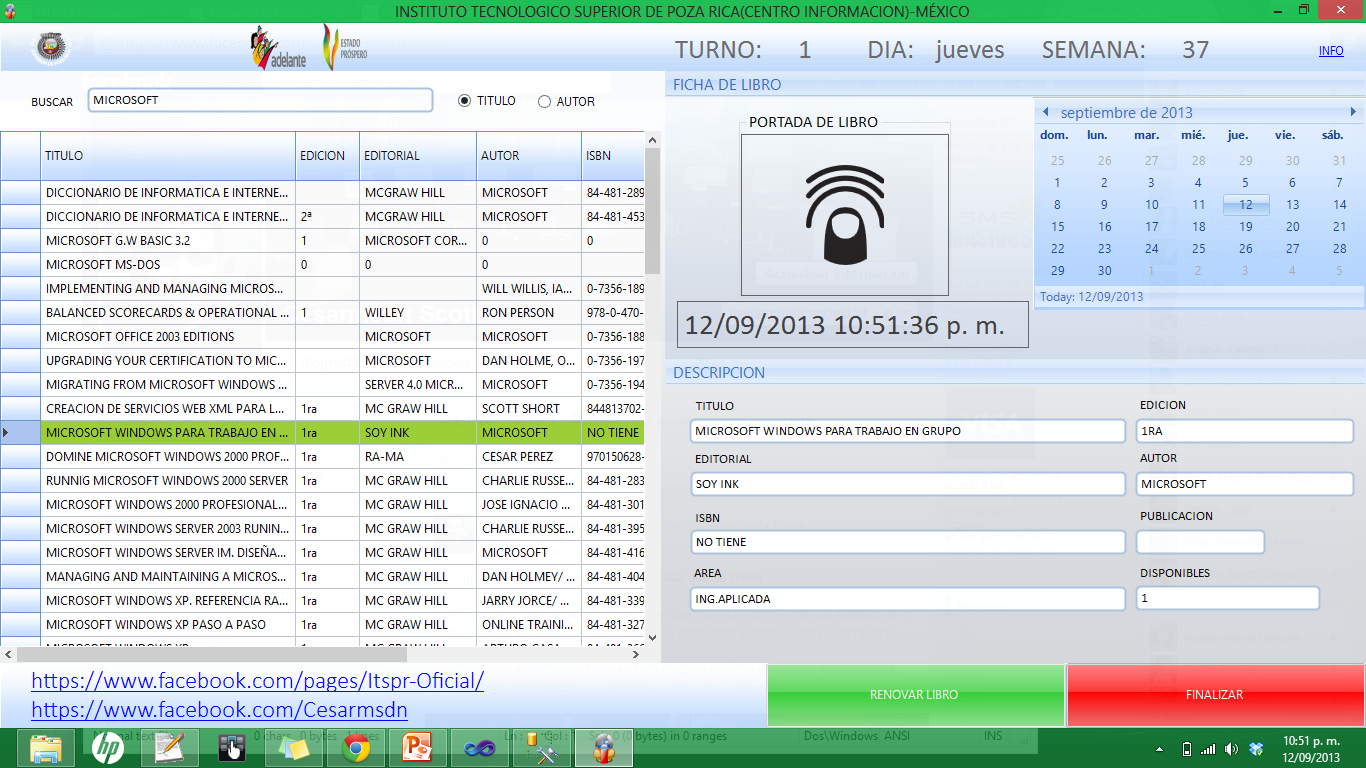1366x768 pixels.
Task: Click 'CESAR PEREZ' author cell
Action: click(x=529, y=457)
